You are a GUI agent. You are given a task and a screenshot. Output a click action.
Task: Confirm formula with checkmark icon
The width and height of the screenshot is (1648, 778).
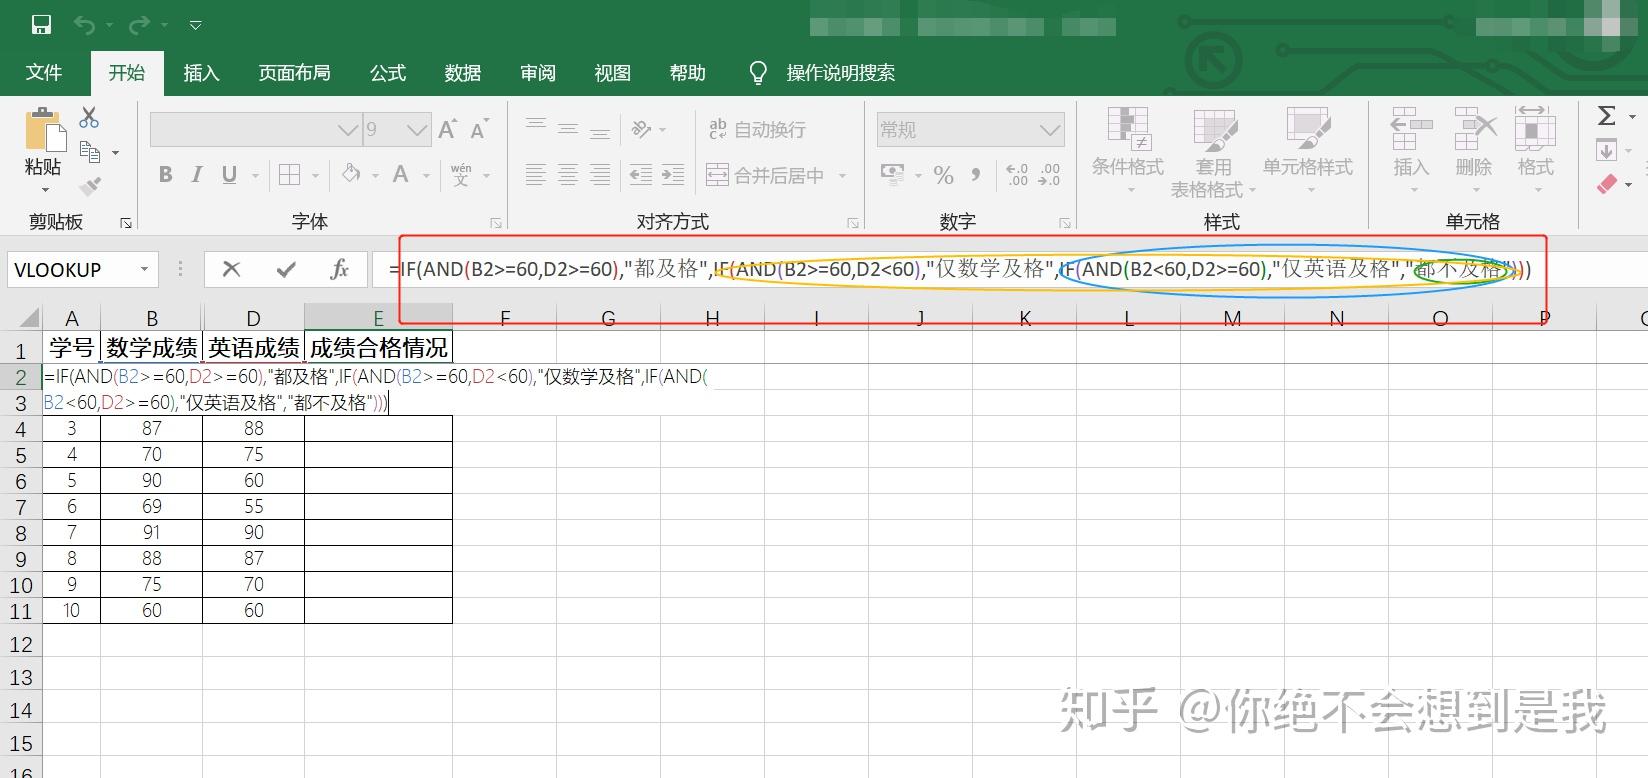tap(286, 269)
